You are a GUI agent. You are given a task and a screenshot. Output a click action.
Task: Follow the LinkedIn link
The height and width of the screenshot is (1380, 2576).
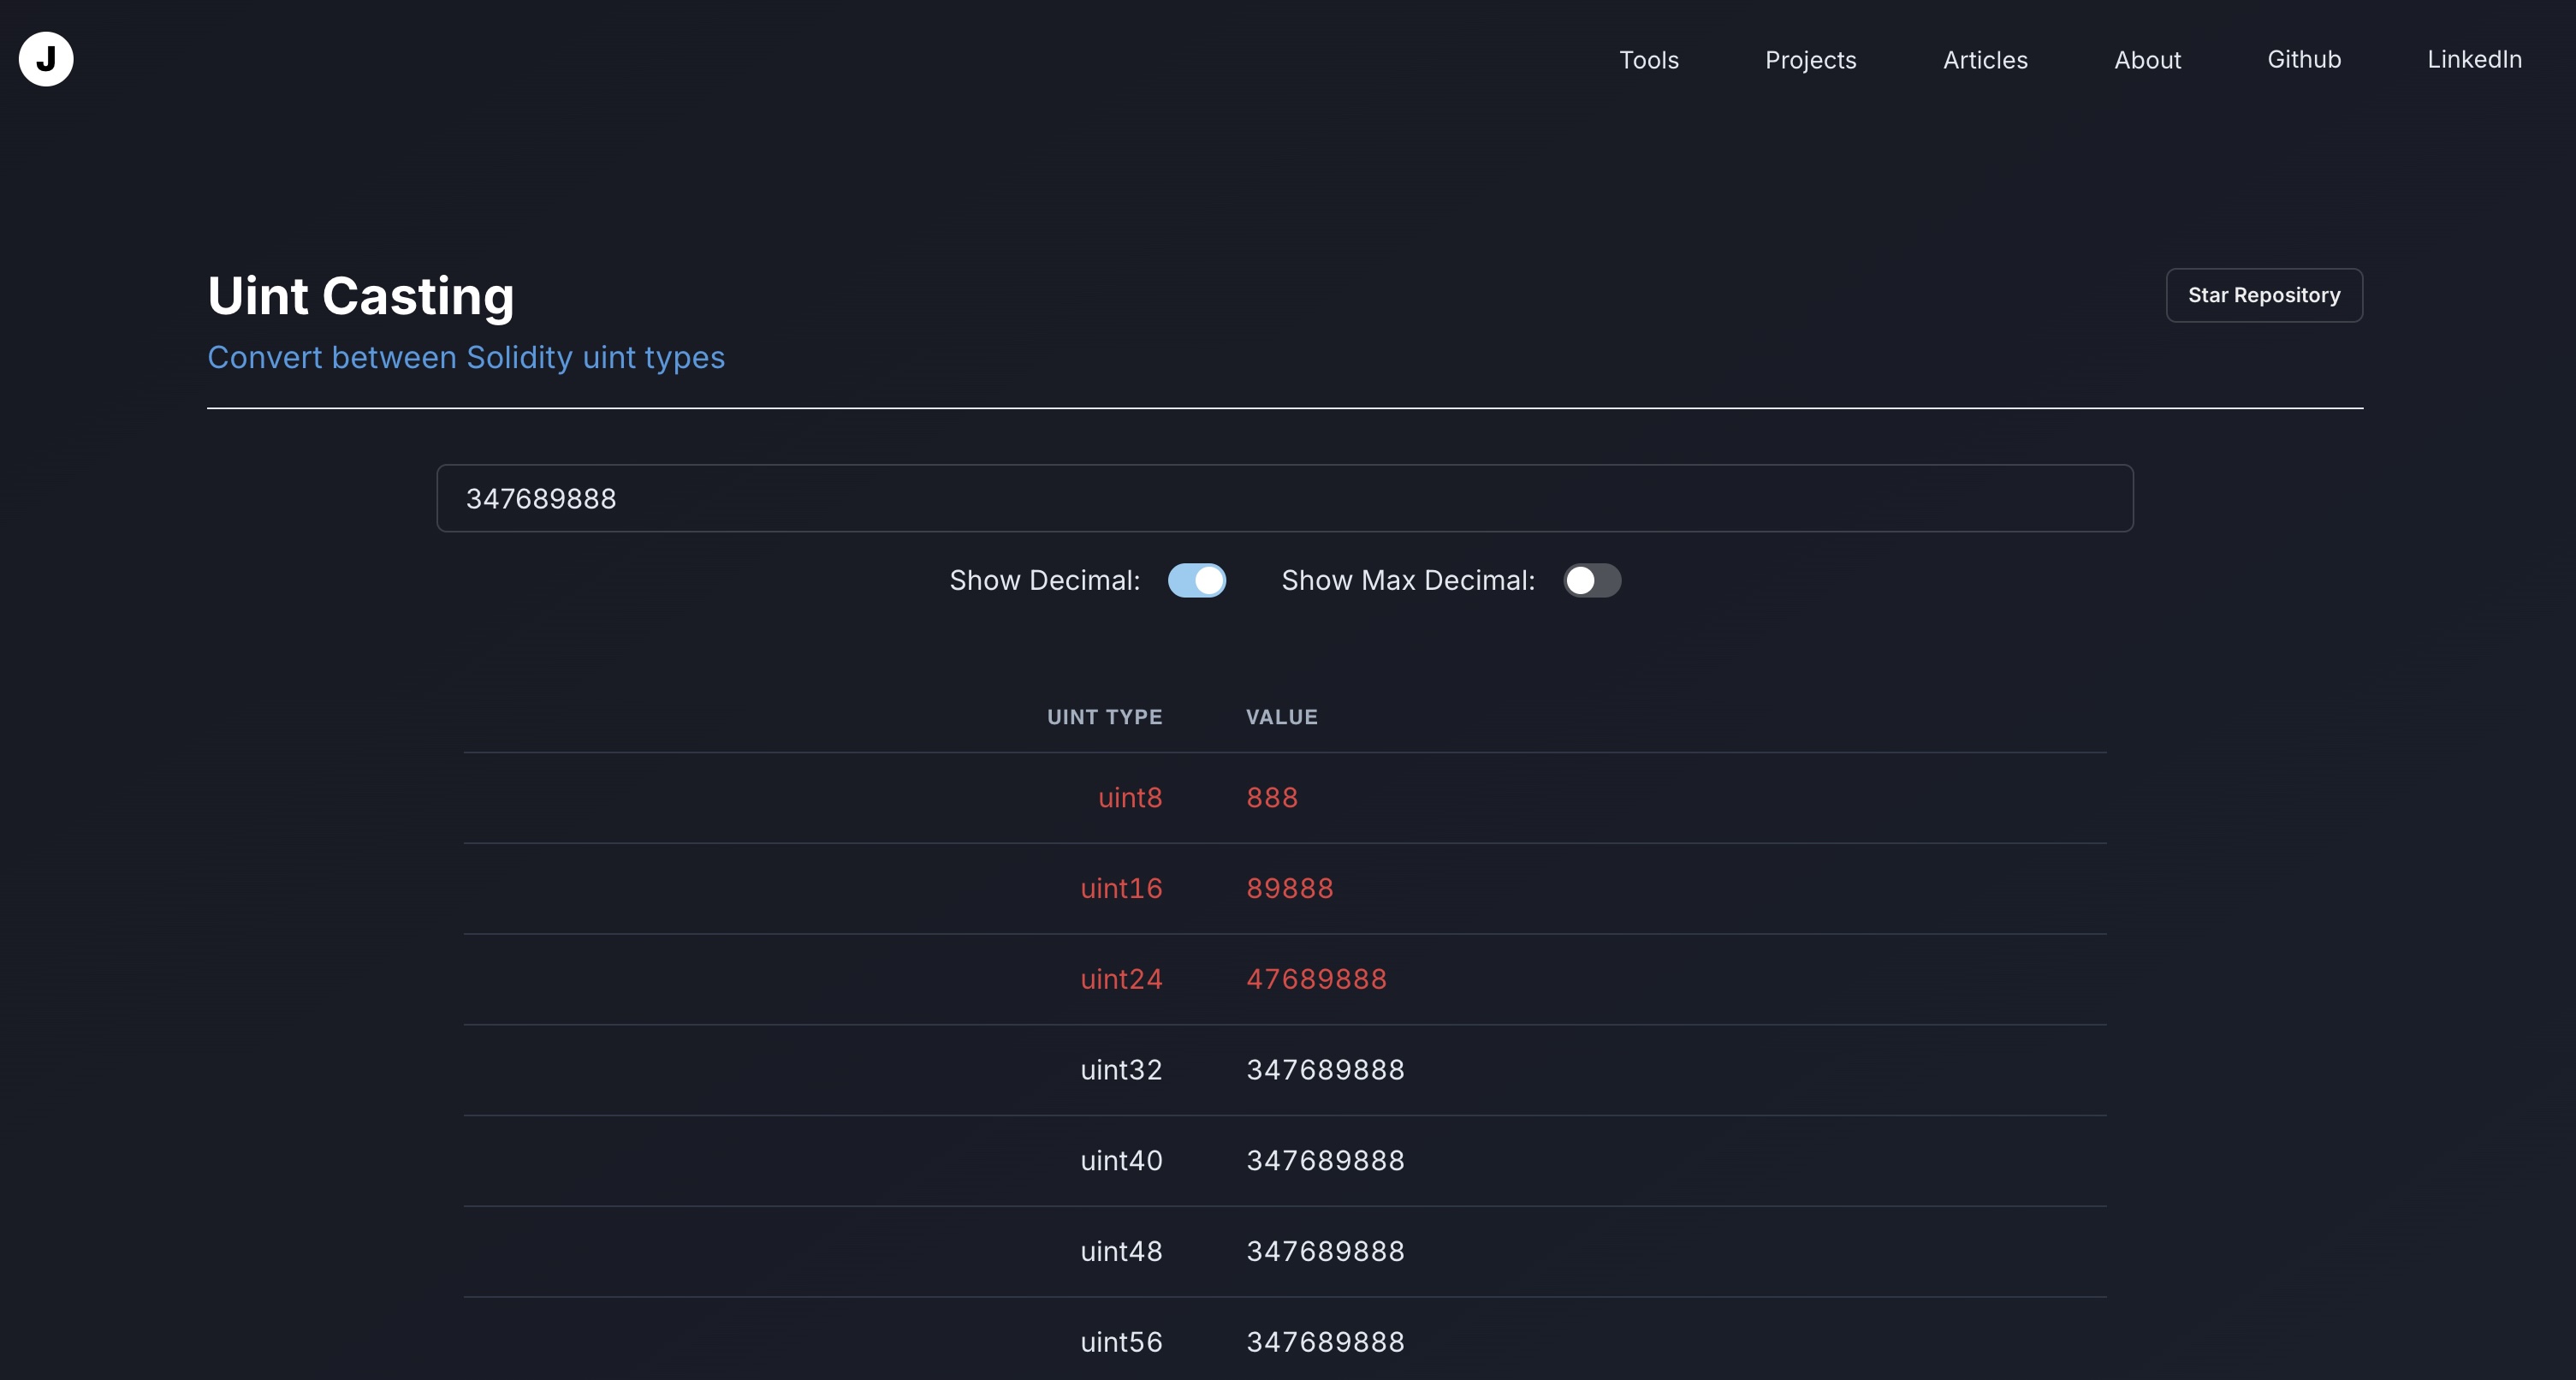pos(2474,60)
